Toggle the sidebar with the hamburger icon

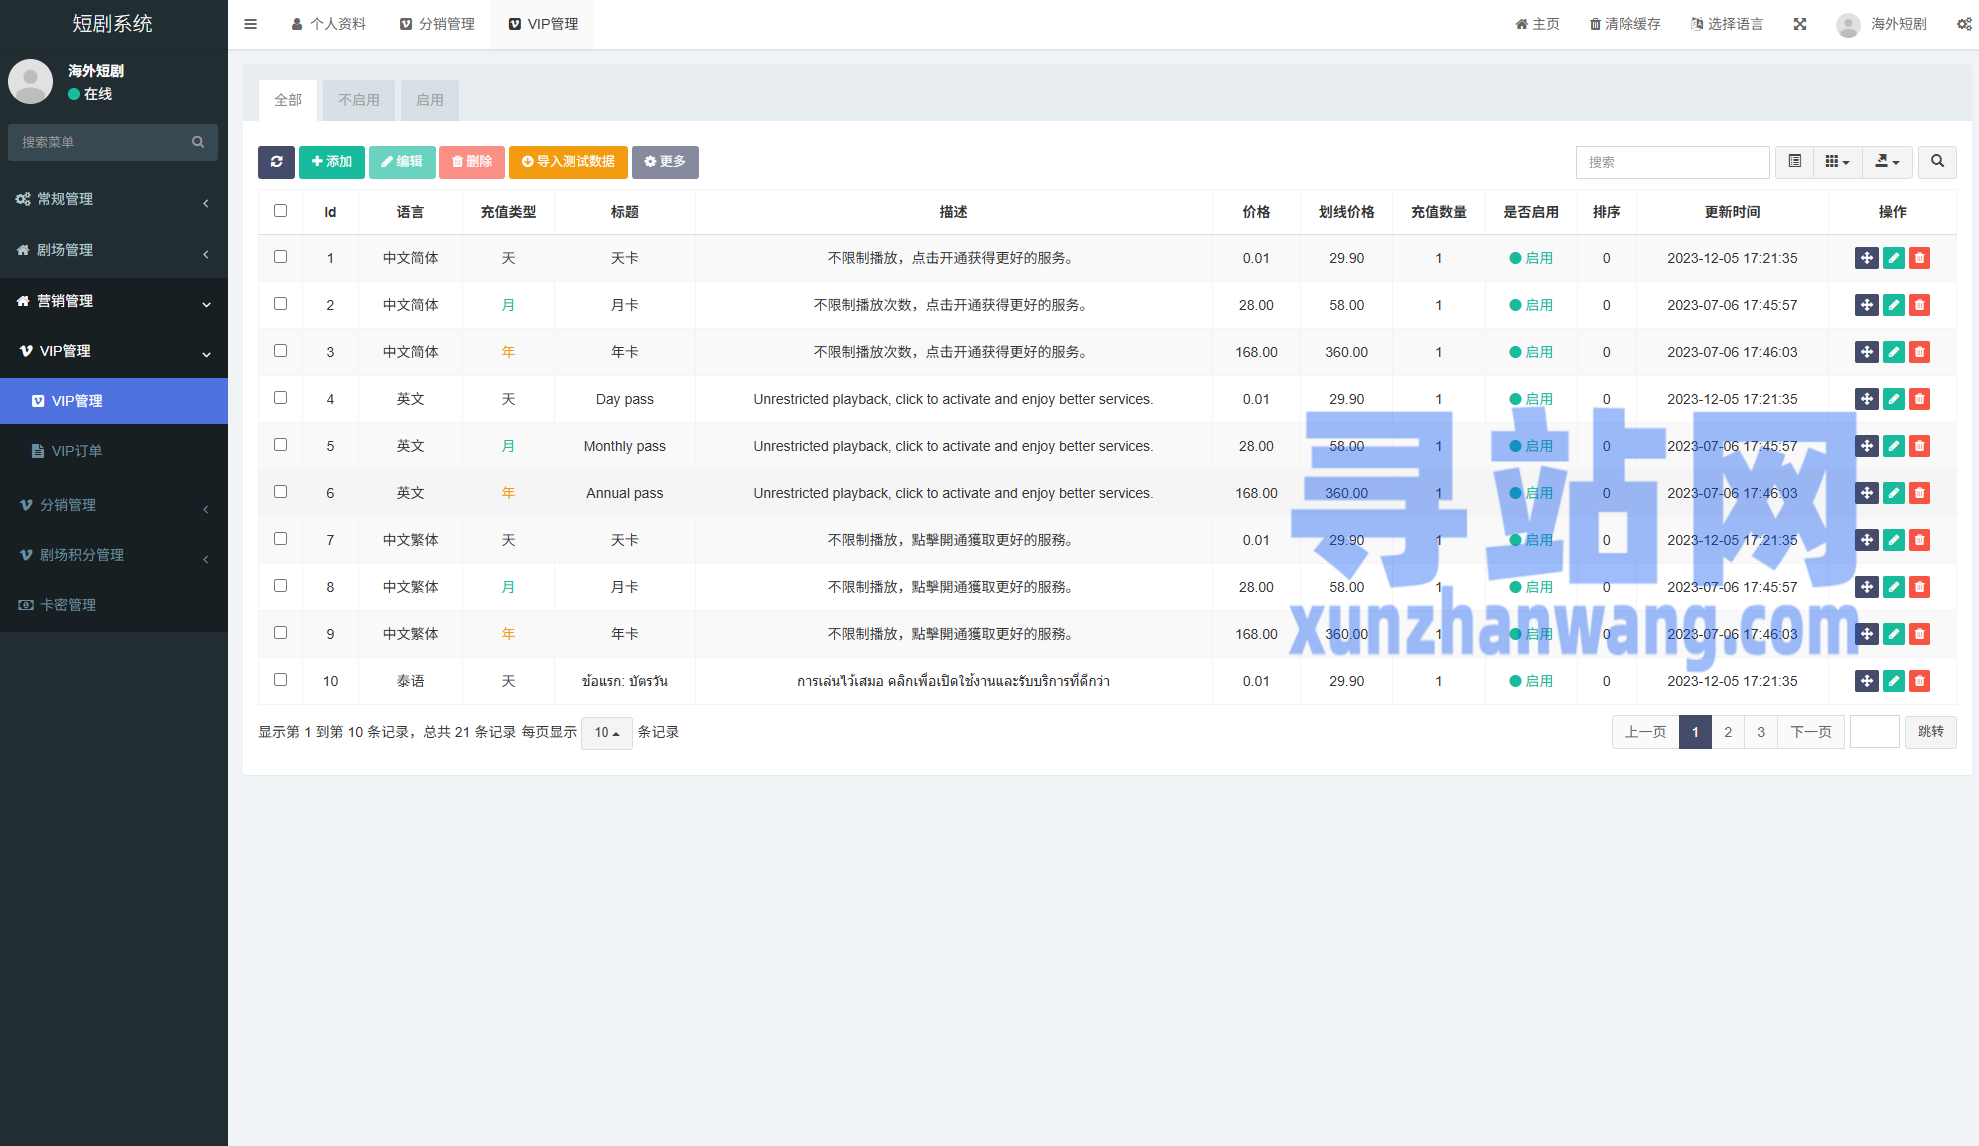click(251, 24)
